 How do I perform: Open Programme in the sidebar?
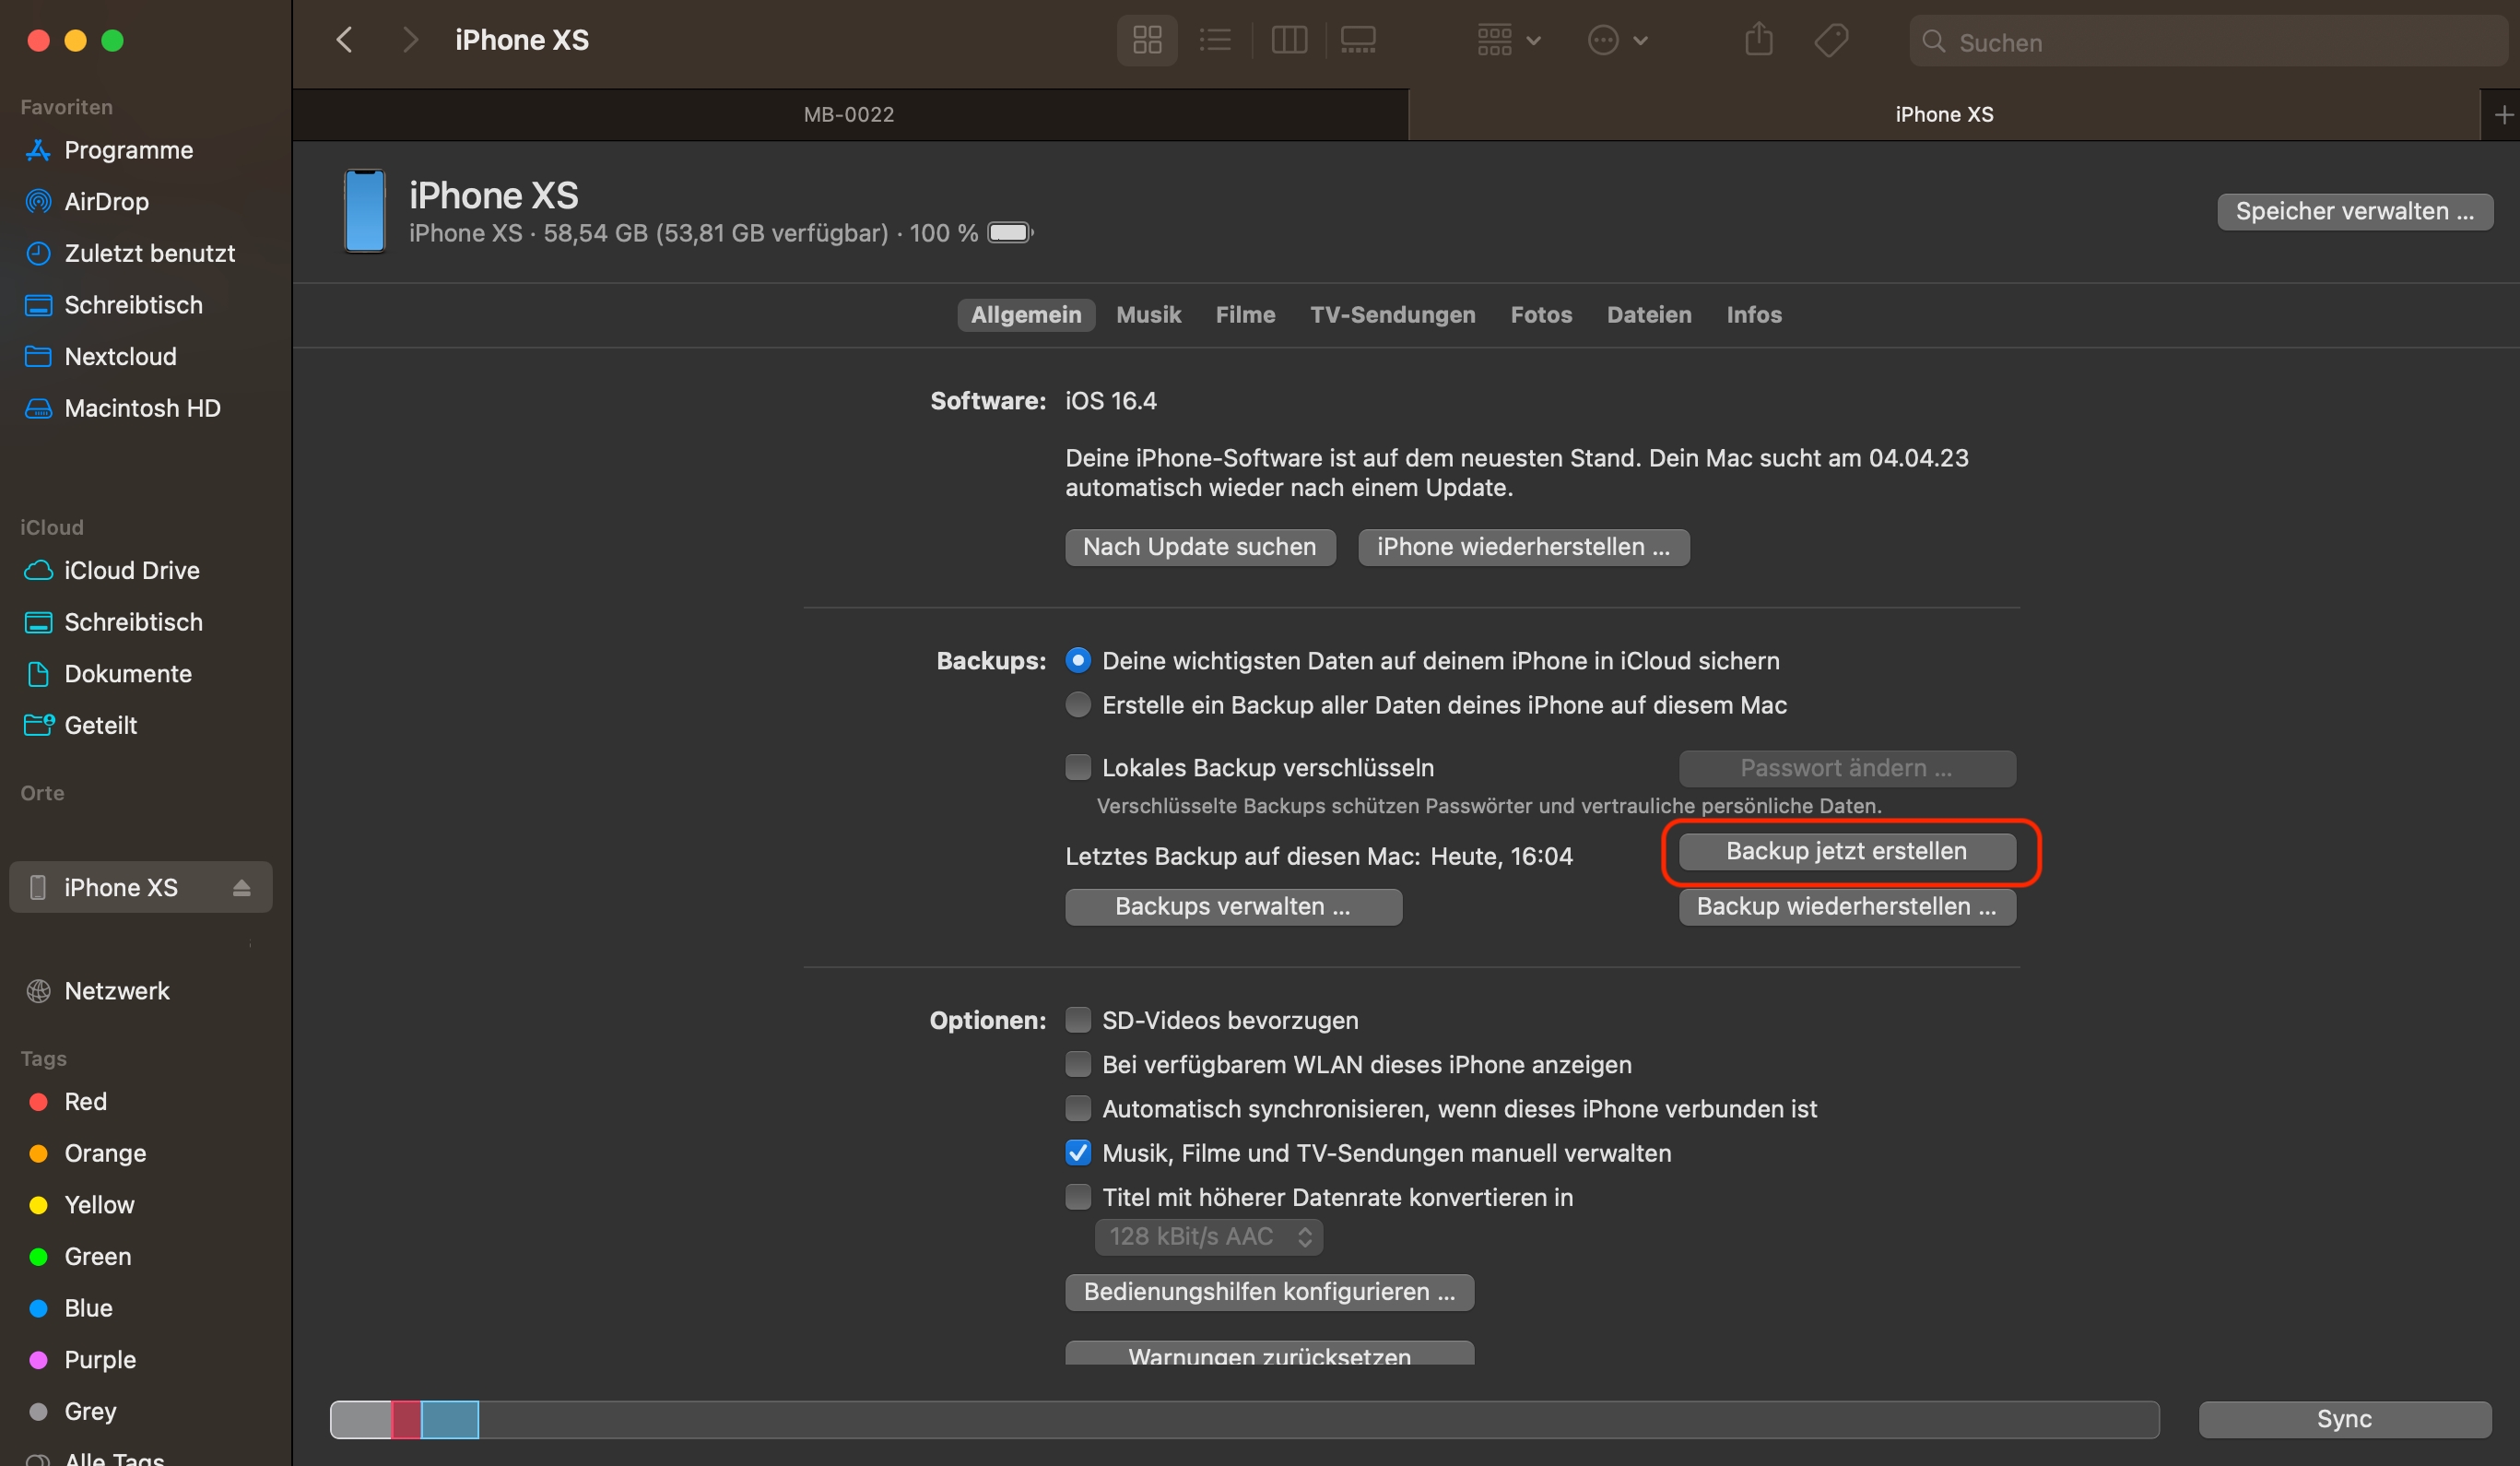pyautogui.click(x=128, y=150)
